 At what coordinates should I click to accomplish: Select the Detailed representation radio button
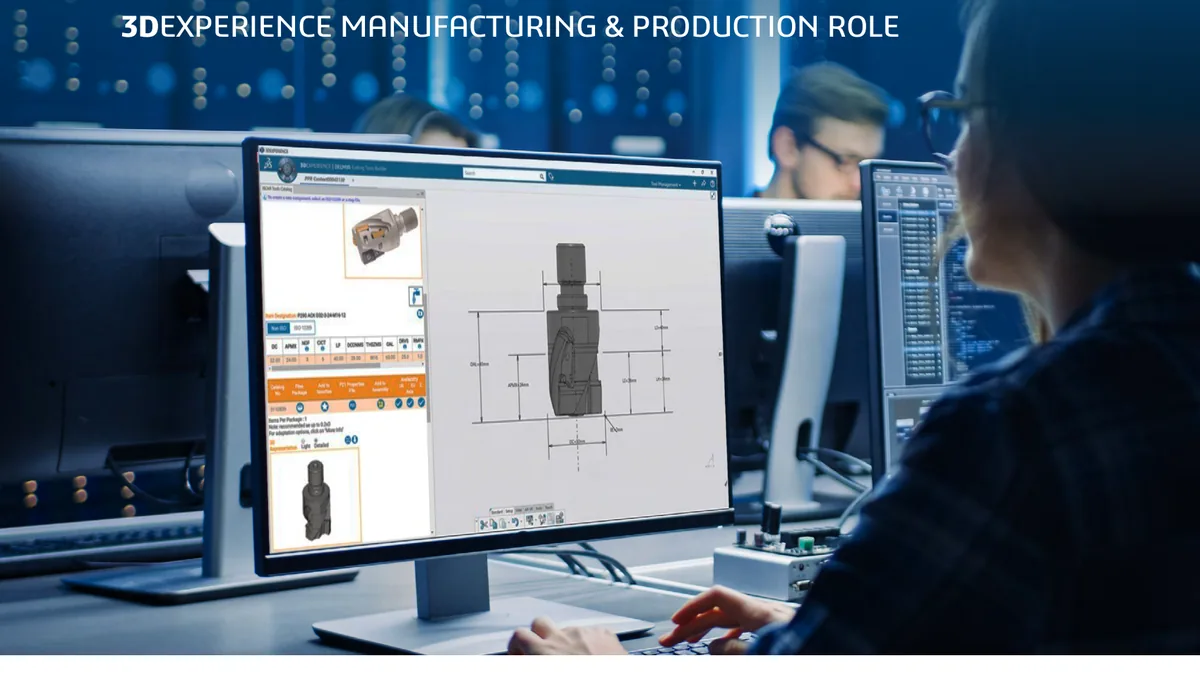coord(316,440)
